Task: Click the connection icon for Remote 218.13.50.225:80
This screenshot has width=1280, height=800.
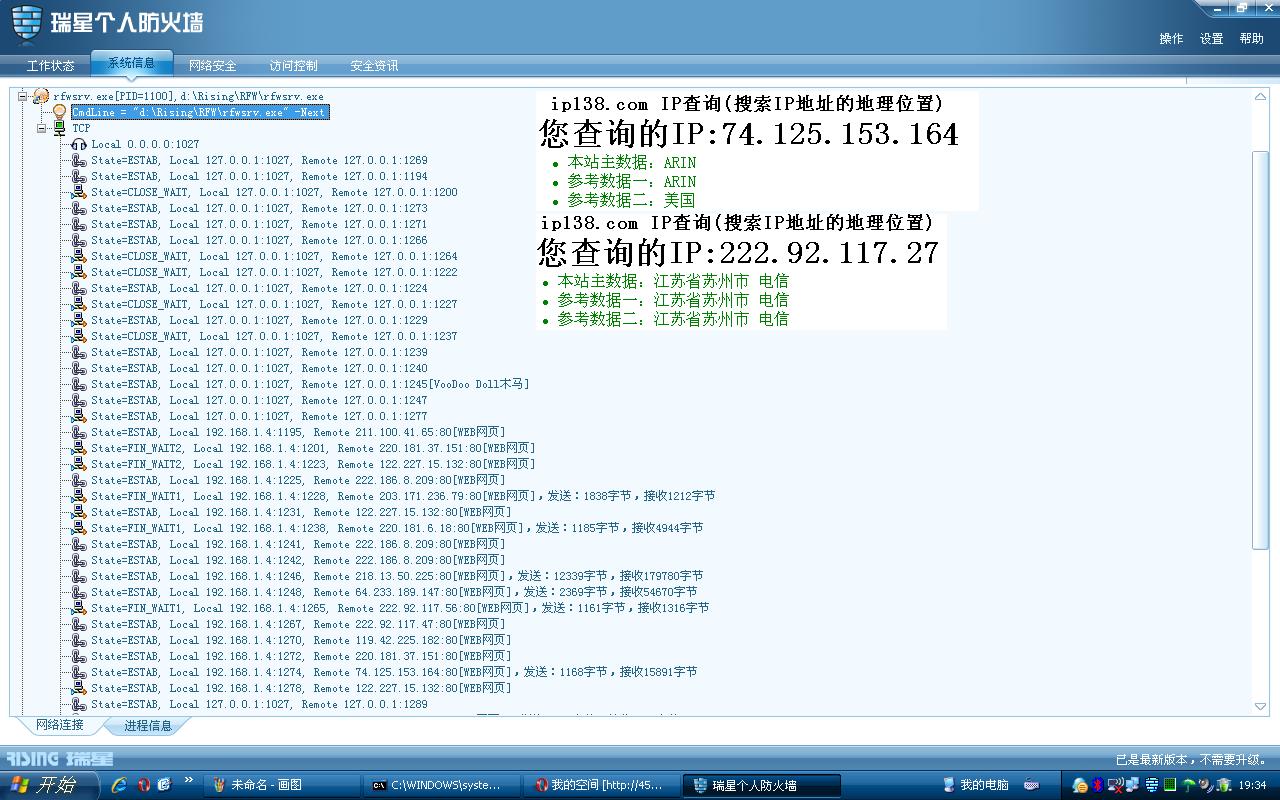Action: (x=79, y=576)
